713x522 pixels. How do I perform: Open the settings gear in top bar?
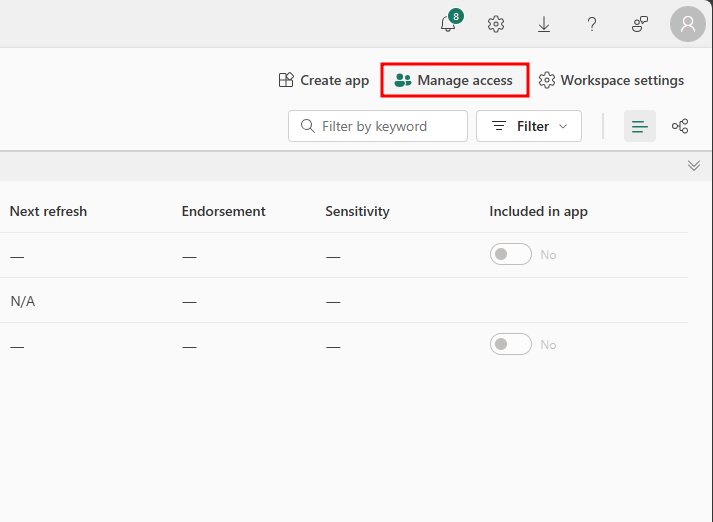(496, 24)
